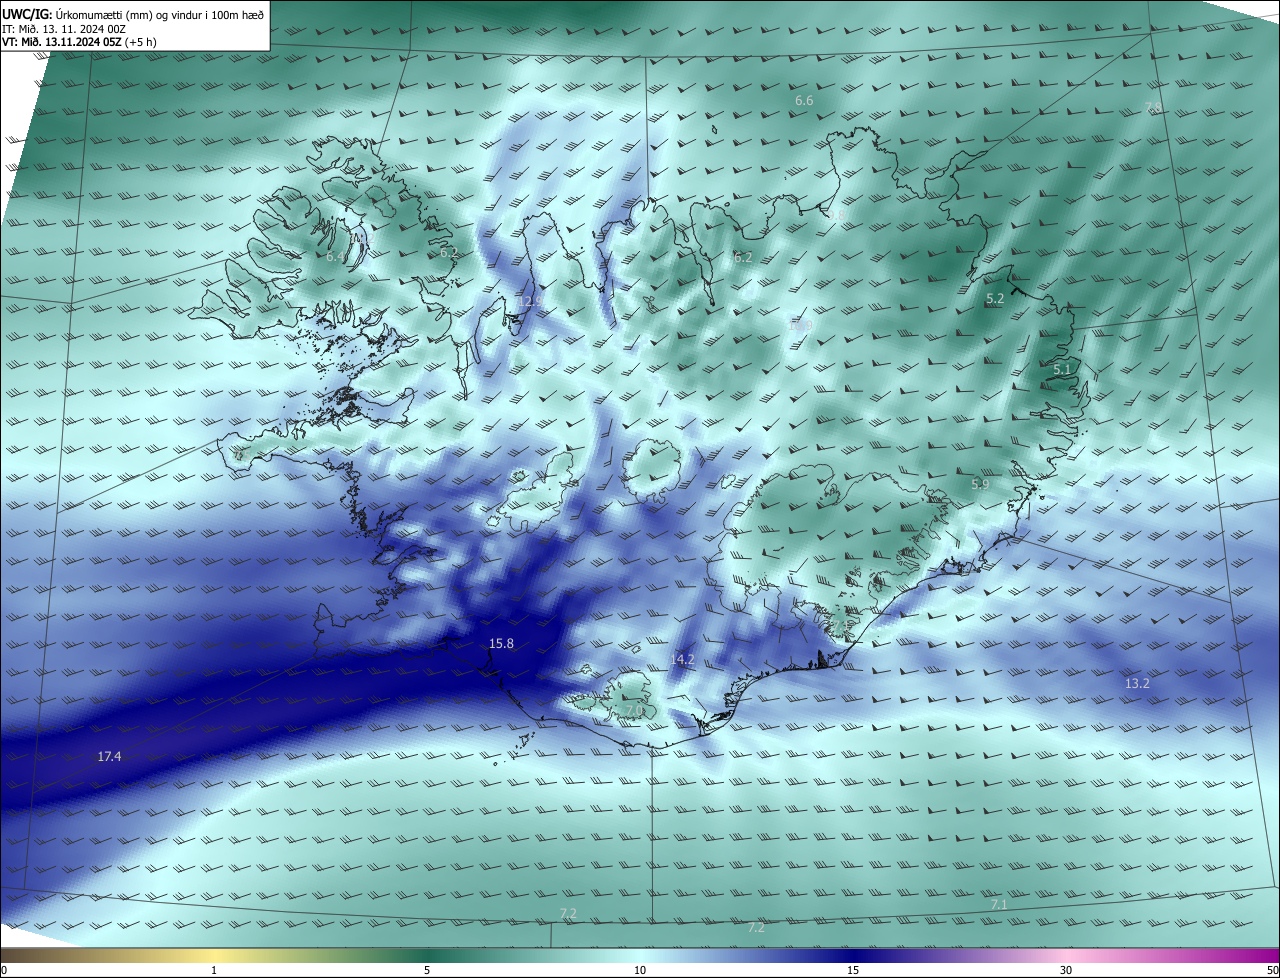
Task: Click the 15.8 precipitation value on the map
Action: (501, 643)
